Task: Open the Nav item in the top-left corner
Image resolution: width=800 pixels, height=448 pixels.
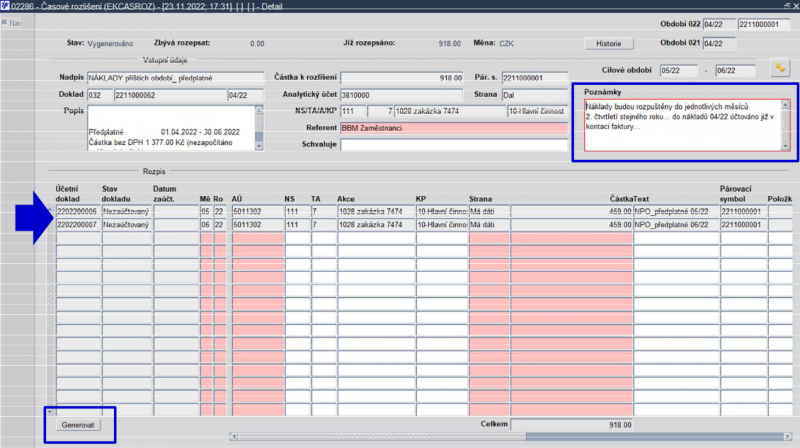Action: tap(13, 22)
